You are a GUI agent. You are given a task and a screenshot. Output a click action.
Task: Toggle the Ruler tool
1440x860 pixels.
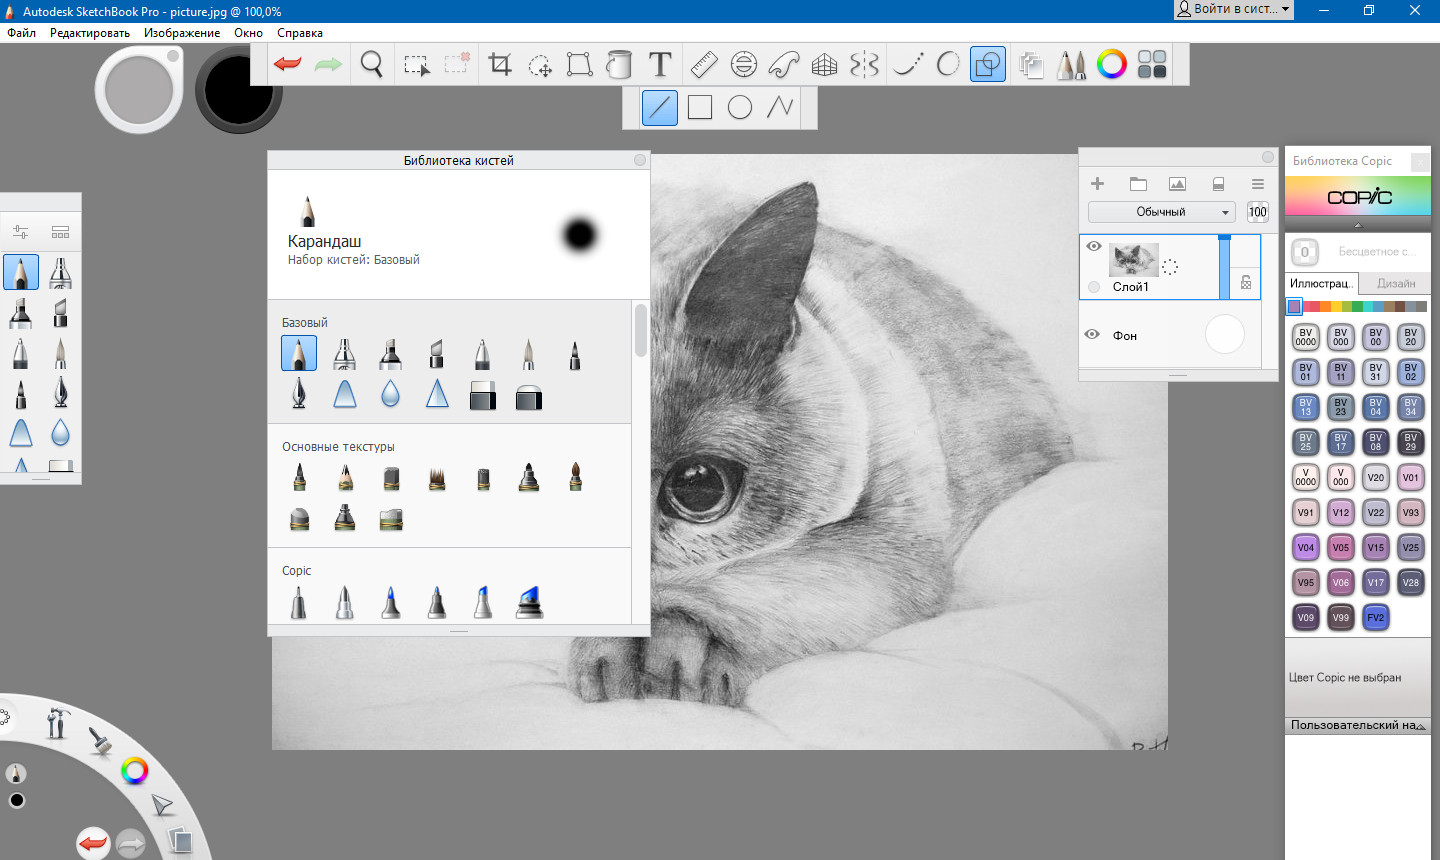(704, 65)
